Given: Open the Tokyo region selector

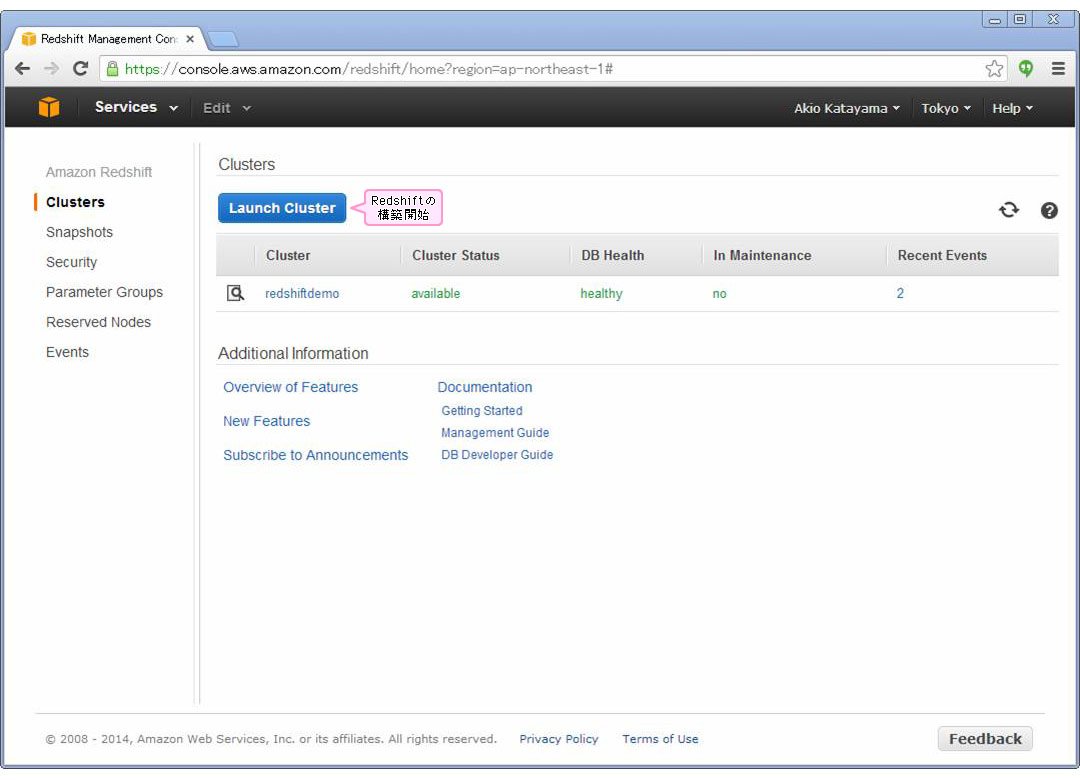Looking at the screenshot, I should (x=946, y=108).
